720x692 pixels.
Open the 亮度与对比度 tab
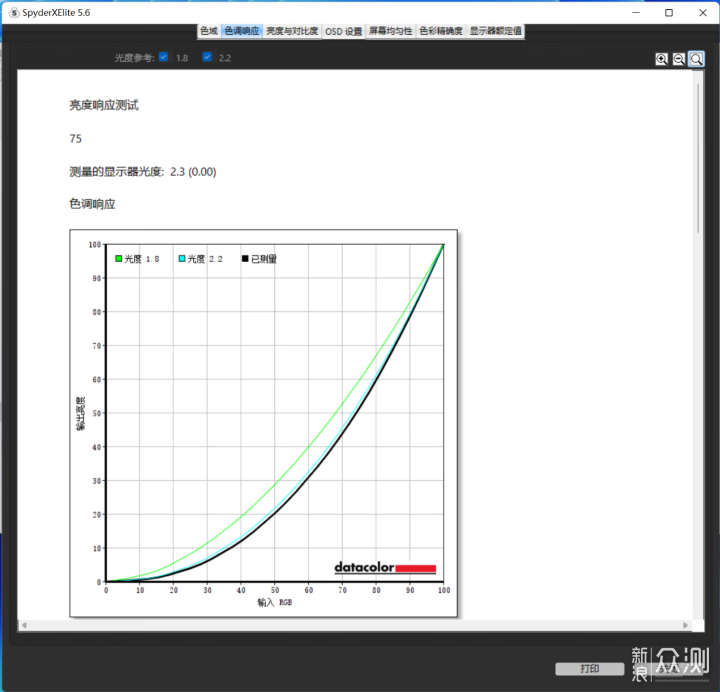(x=292, y=31)
